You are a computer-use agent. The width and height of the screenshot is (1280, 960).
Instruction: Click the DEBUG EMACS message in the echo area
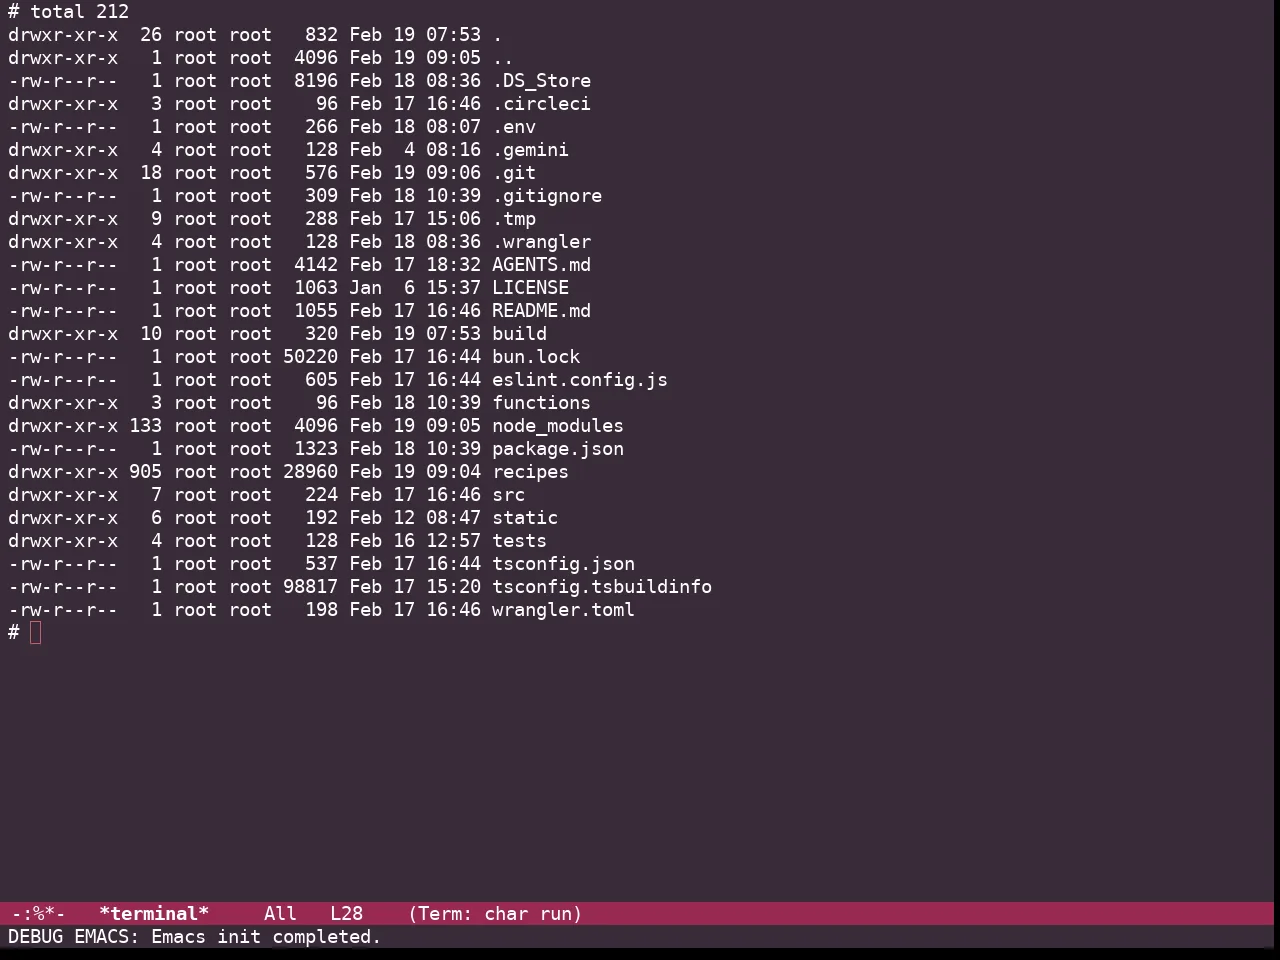195,937
